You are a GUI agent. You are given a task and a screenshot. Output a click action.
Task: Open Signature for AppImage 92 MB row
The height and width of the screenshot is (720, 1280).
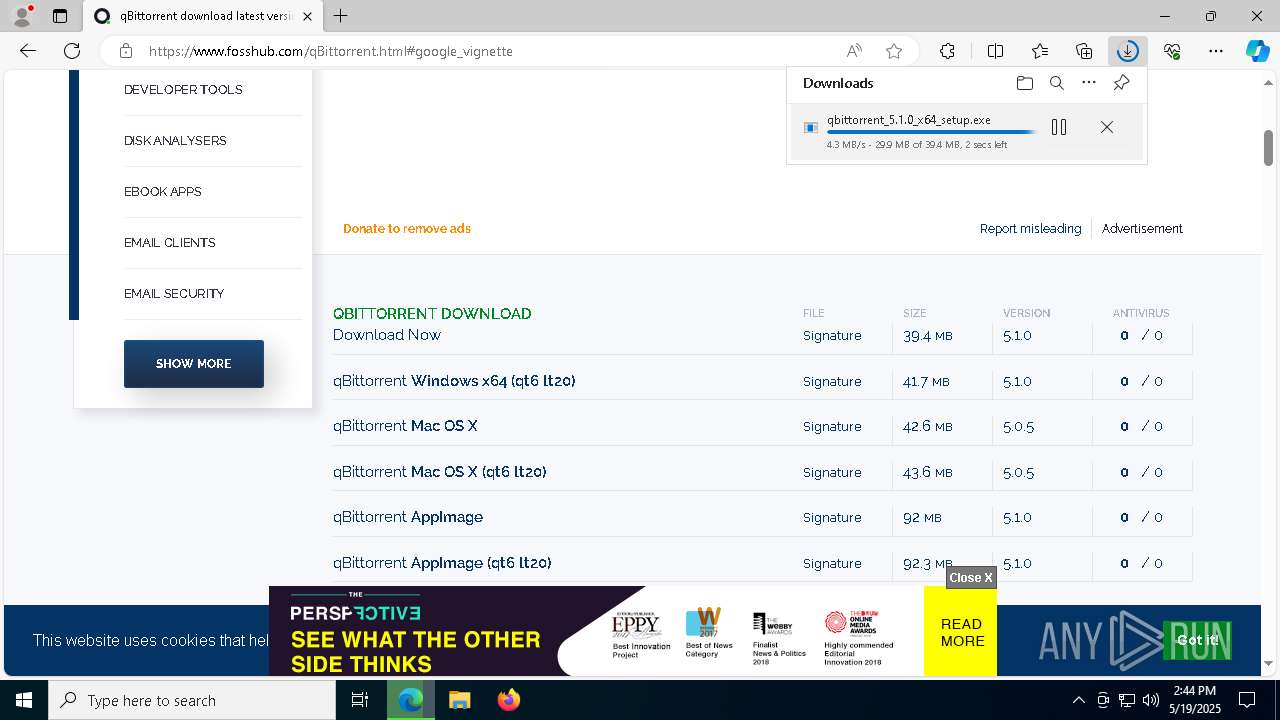[832, 518]
